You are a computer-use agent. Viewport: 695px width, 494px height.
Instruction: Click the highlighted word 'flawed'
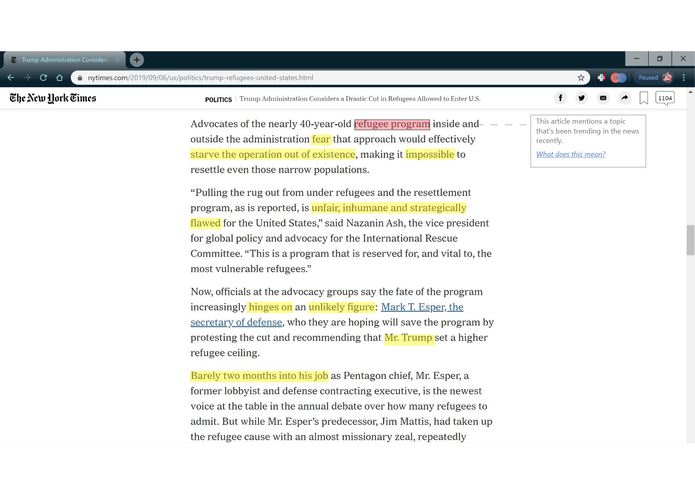205,223
